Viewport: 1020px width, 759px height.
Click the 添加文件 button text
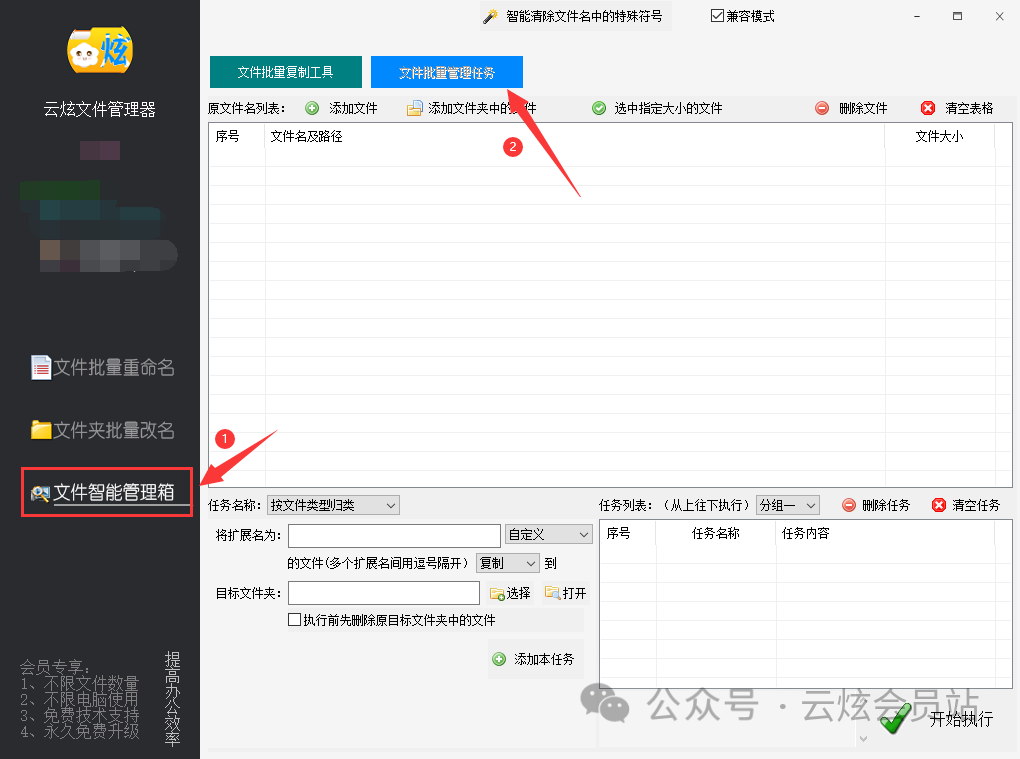click(353, 109)
